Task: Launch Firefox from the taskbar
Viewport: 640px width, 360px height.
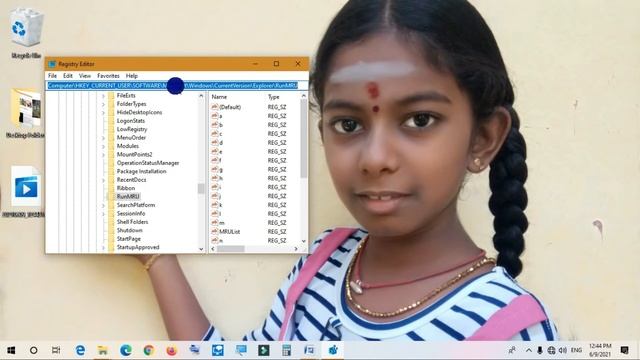Action: point(172,350)
